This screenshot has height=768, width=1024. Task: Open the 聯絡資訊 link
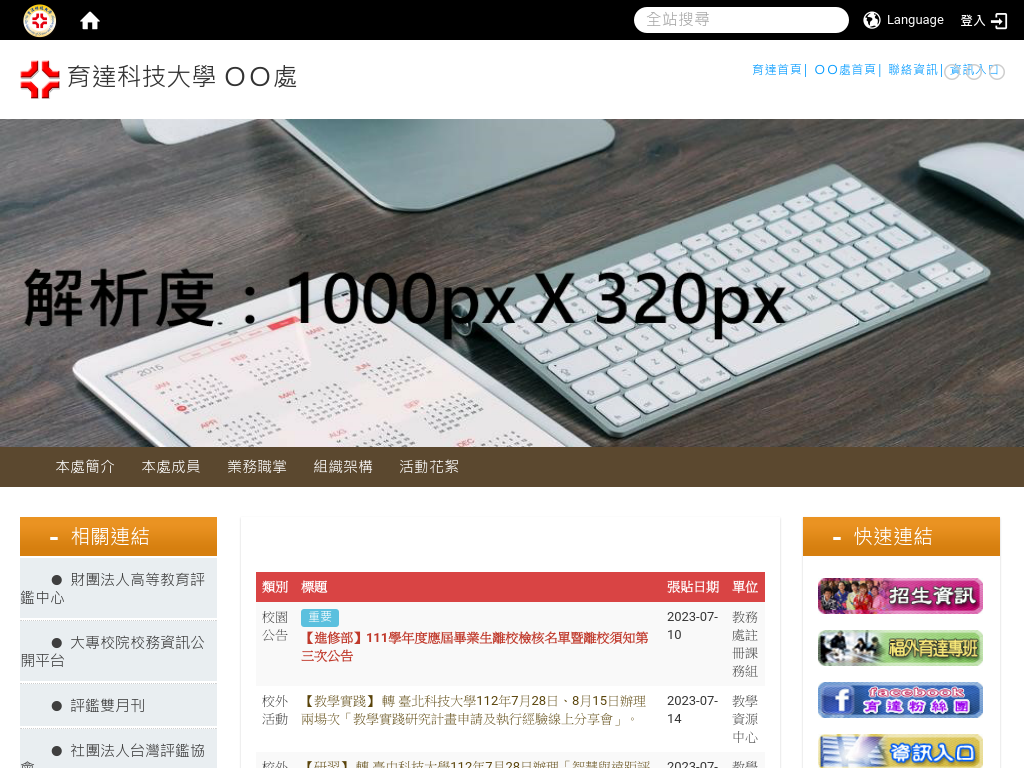click(912, 70)
